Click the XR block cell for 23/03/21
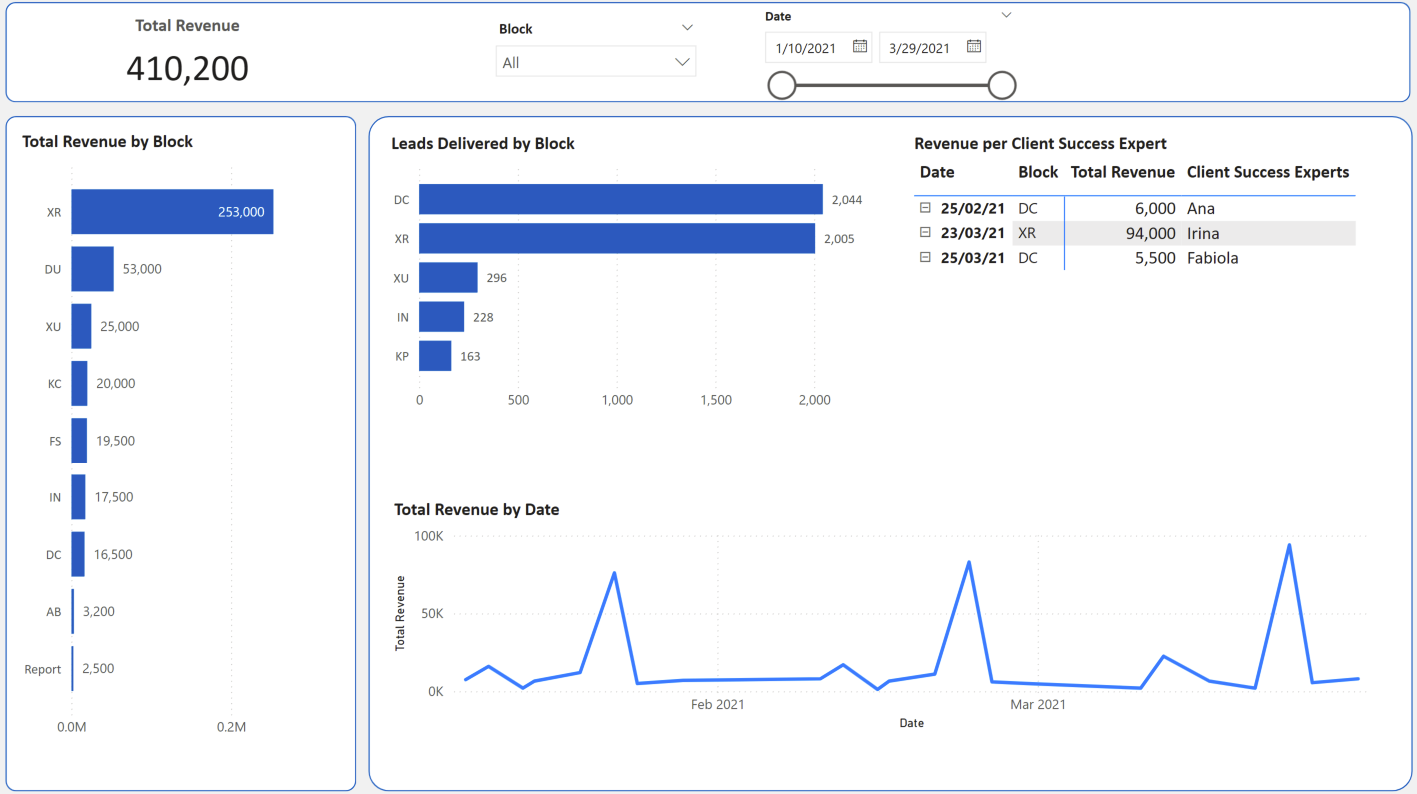This screenshot has height=794, width=1417. tap(1027, 233)
